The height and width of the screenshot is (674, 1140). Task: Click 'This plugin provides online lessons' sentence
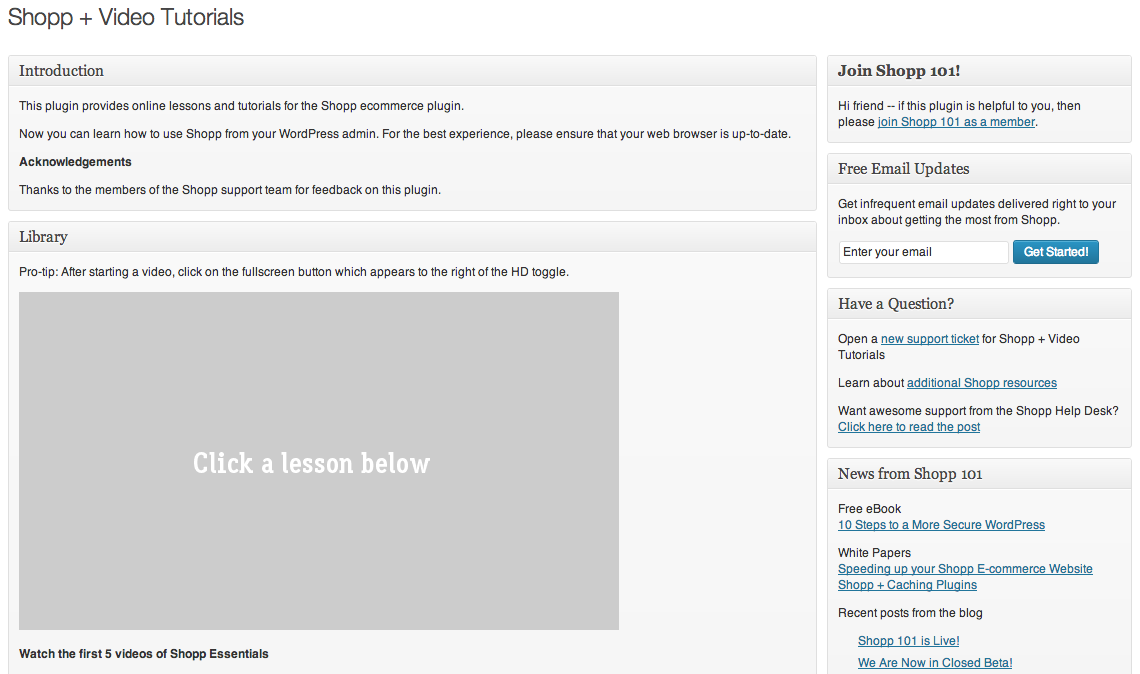point(241,106)
